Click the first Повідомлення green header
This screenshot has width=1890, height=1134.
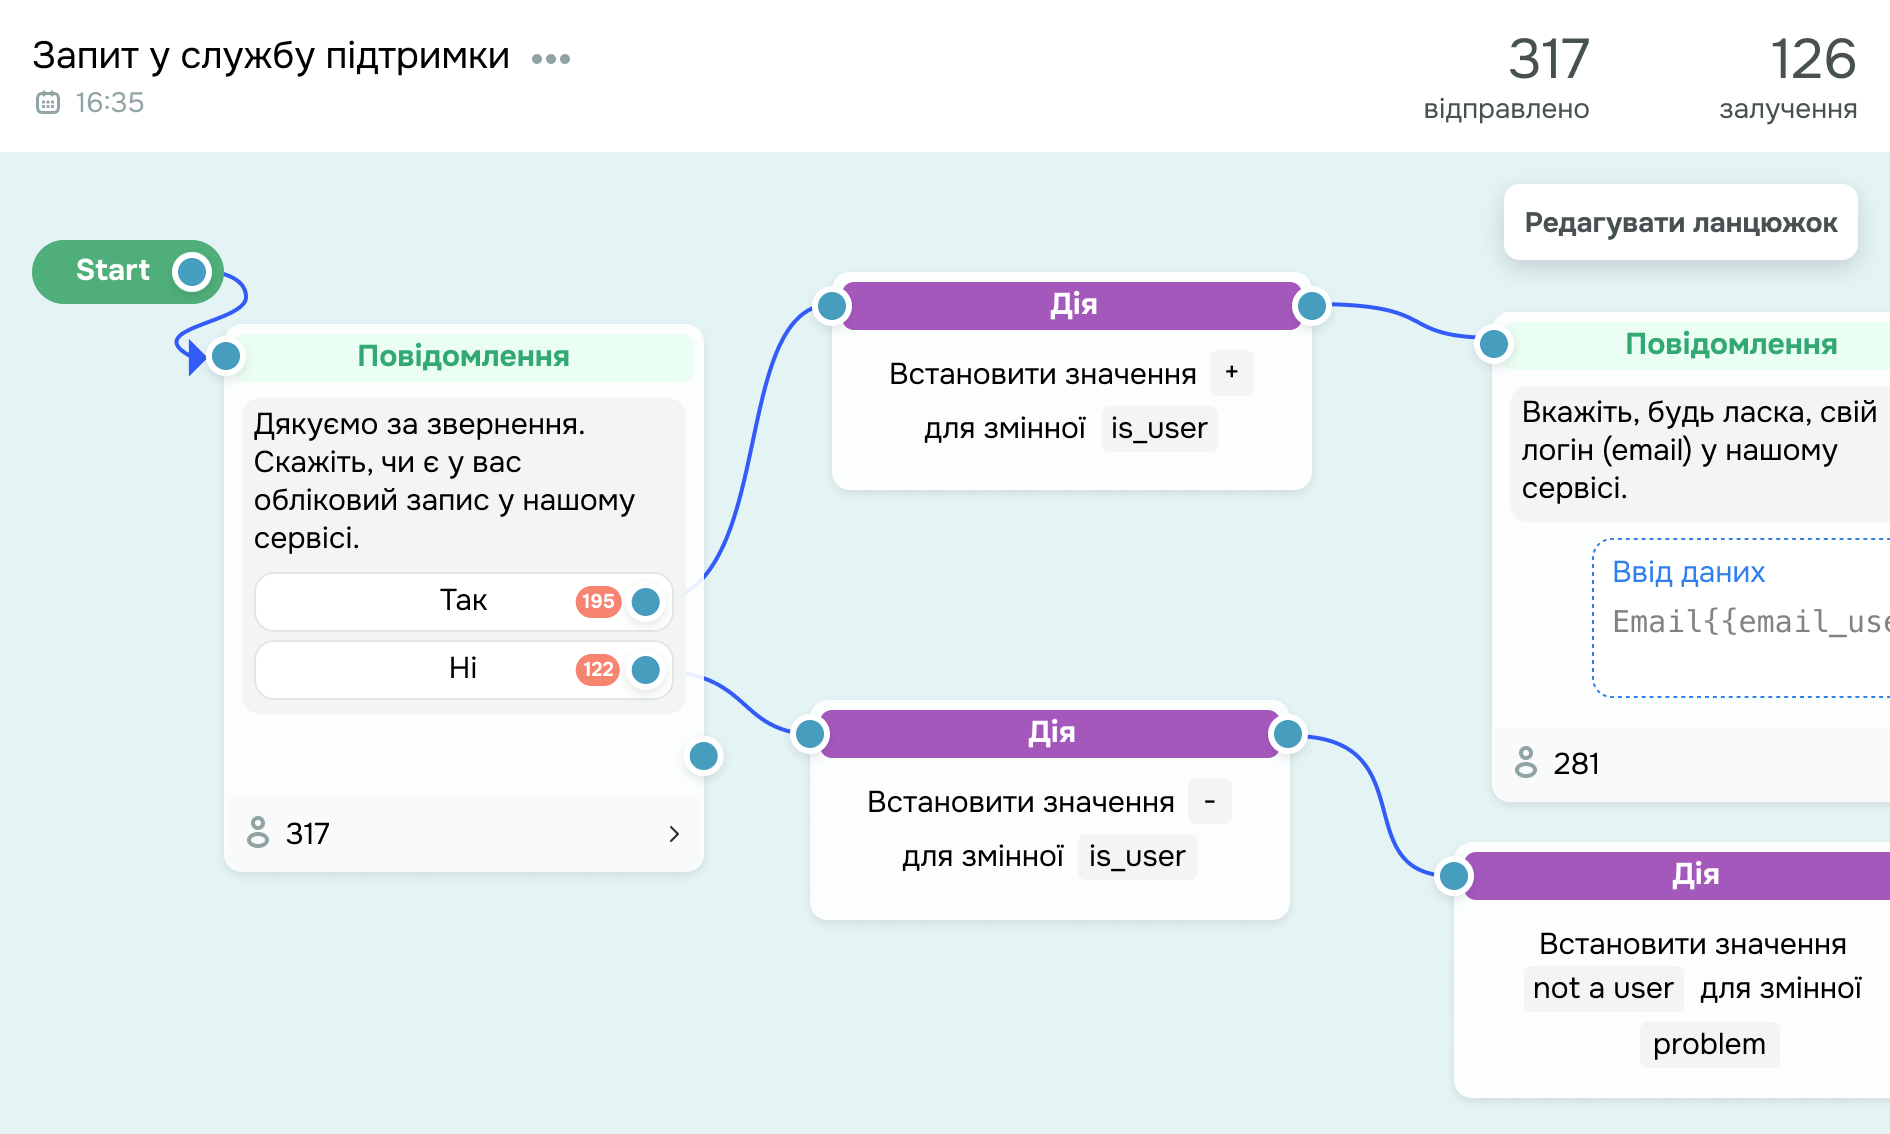pos(464,356)
